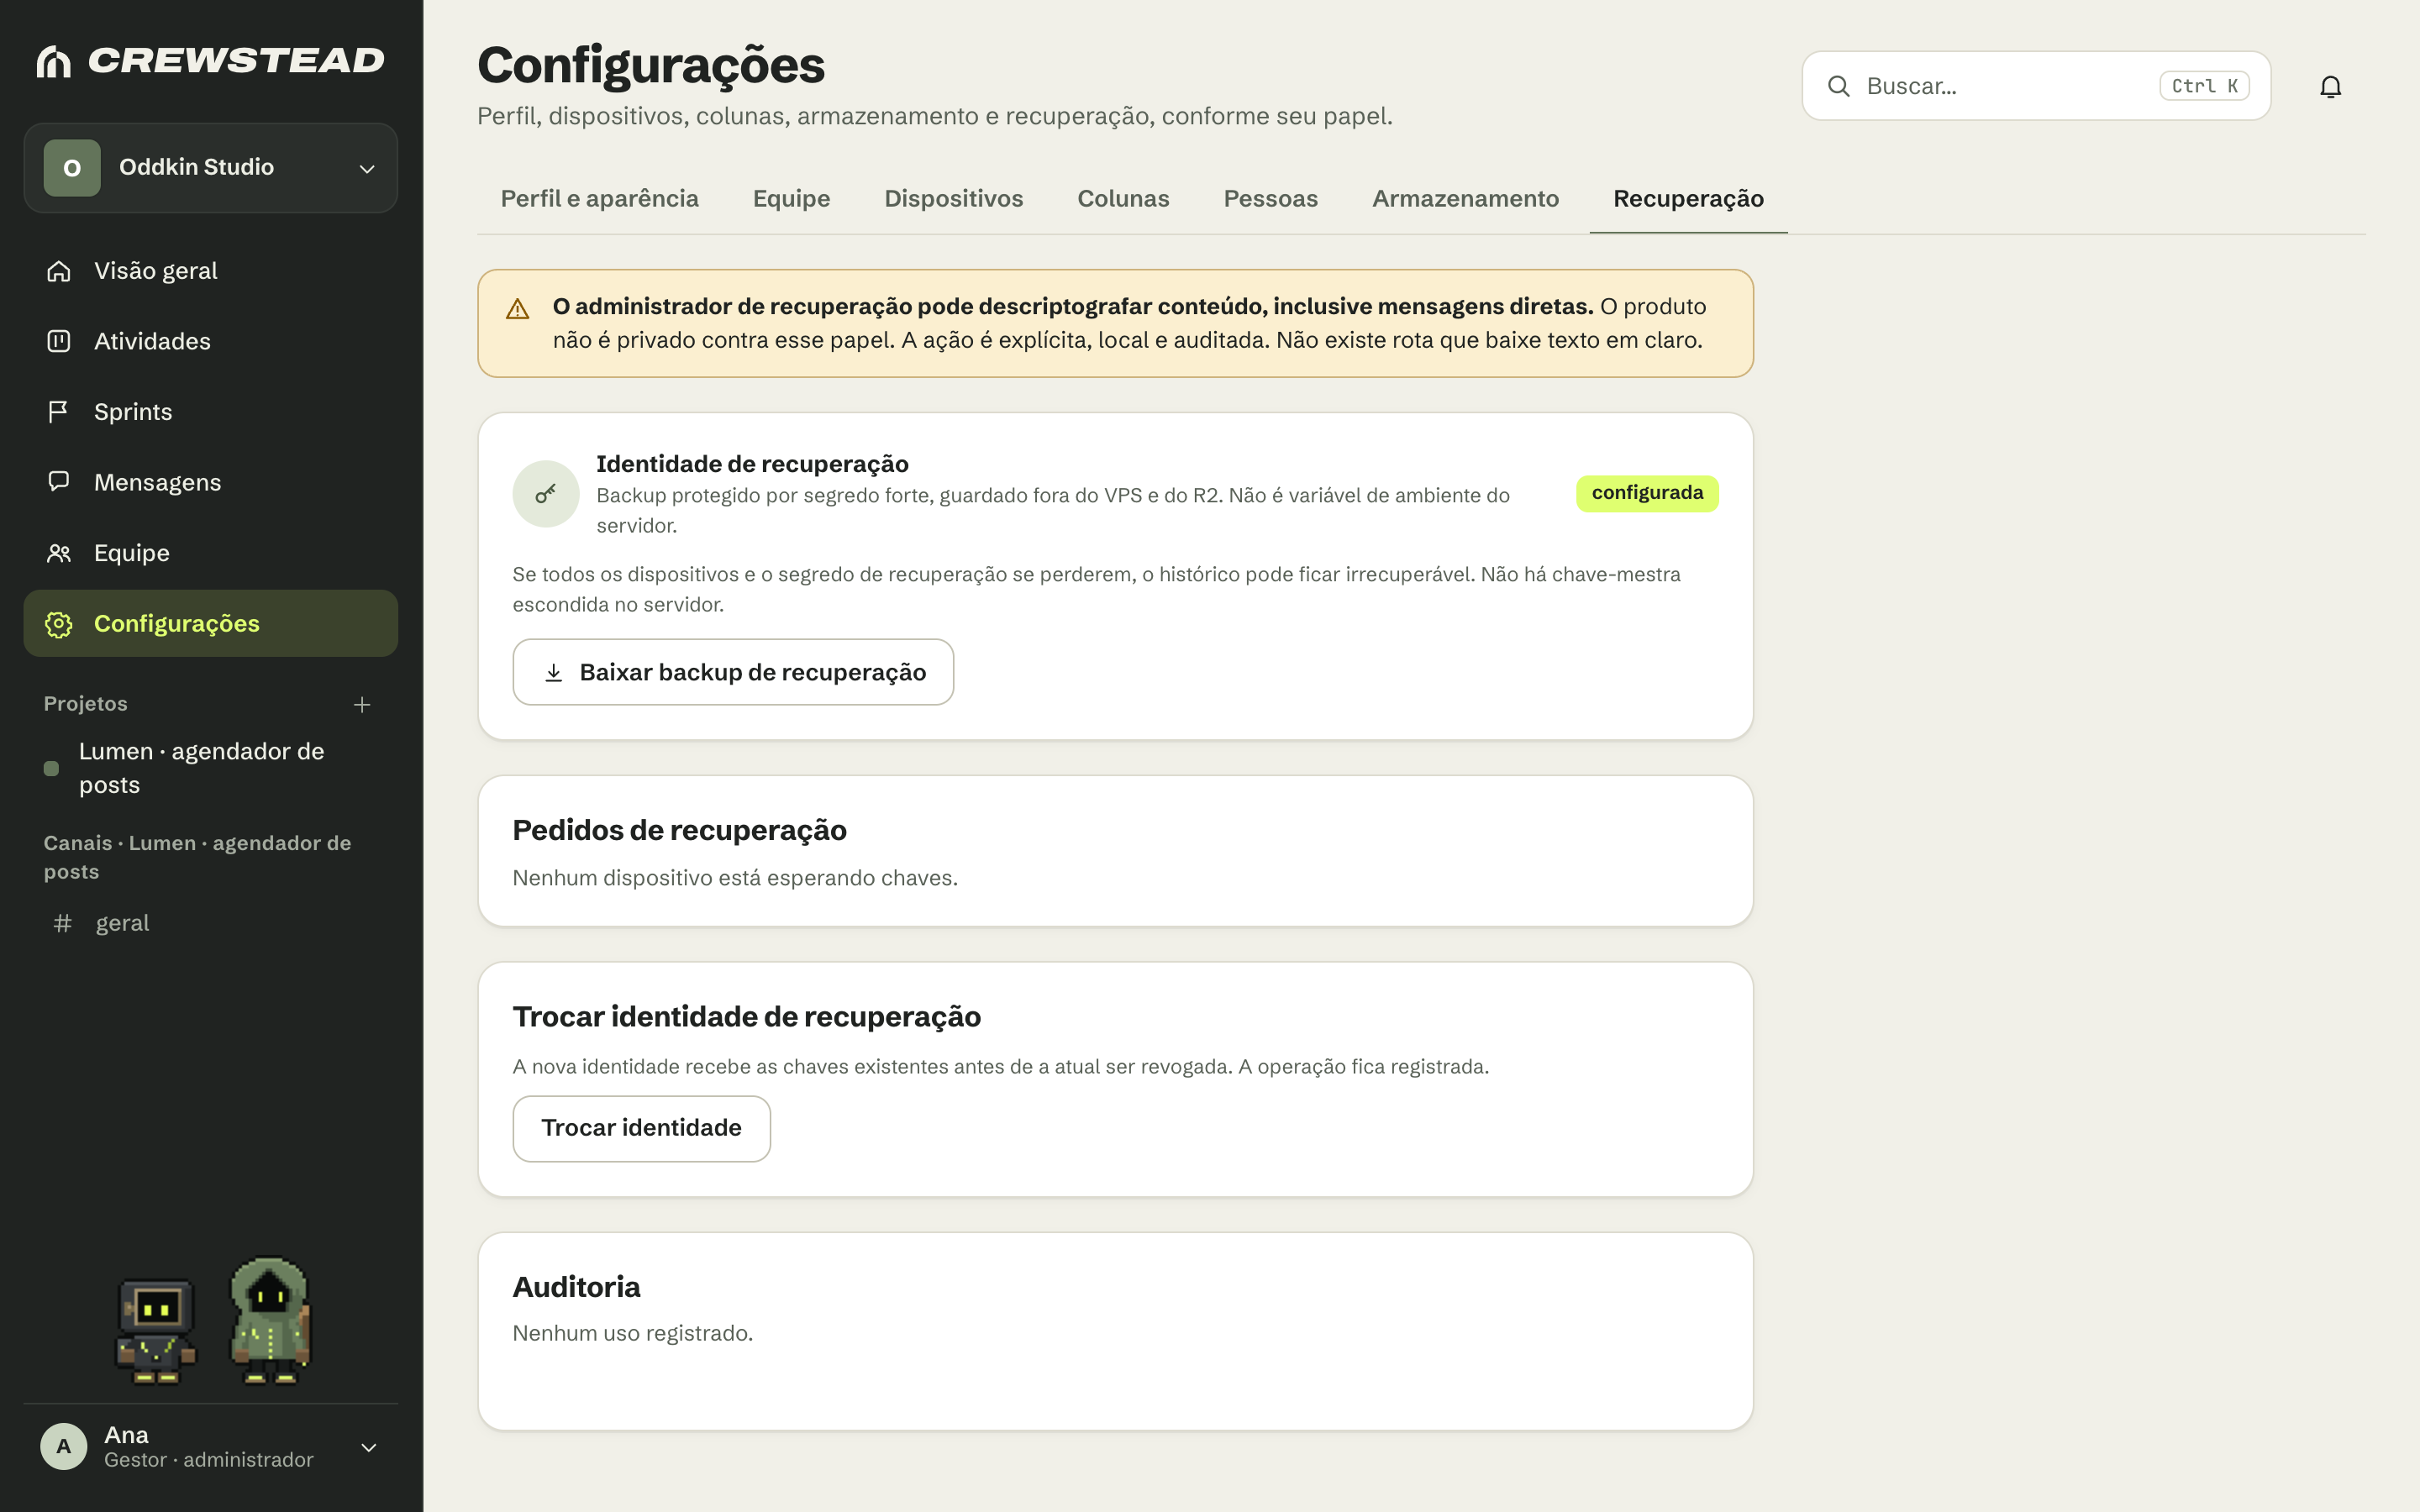This screenshot has height=1512, width=2420.
Task: Navigate to Sprints in sidebar
Action: [211, 412]
